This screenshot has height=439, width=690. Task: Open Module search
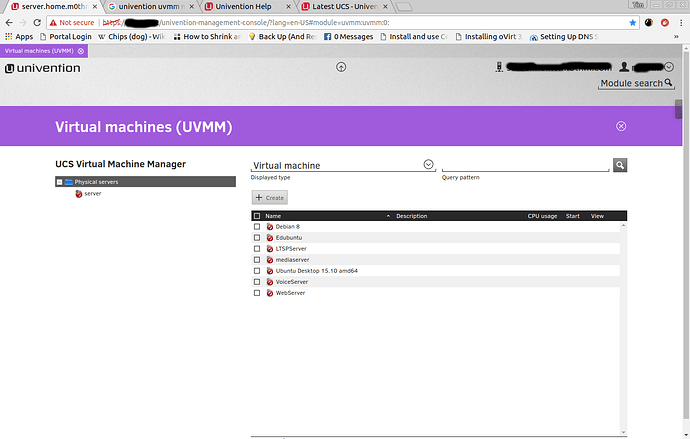coord(636,83)
